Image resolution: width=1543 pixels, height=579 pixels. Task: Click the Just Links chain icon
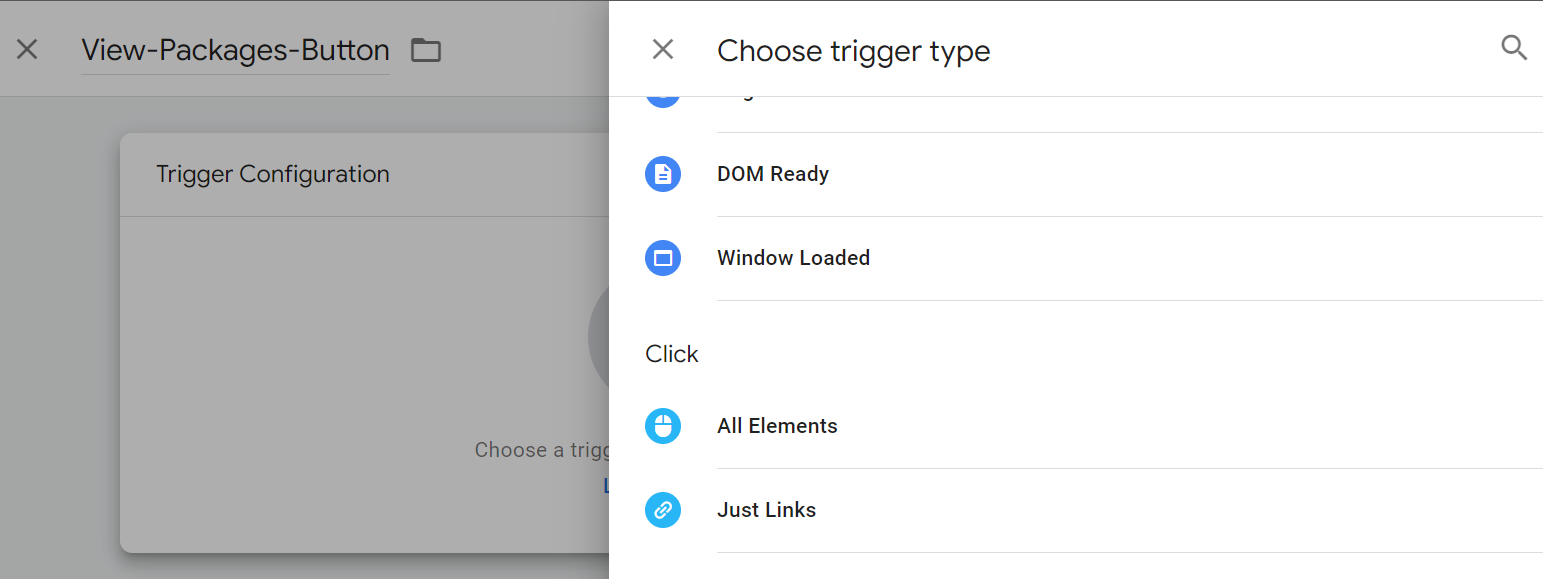662,510
